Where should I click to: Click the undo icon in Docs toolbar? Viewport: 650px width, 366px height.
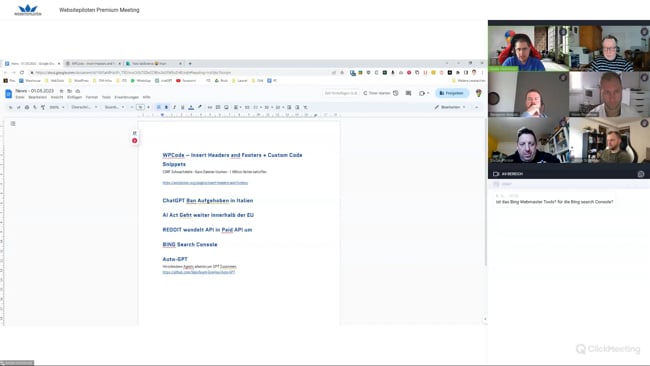pos(11,107)
